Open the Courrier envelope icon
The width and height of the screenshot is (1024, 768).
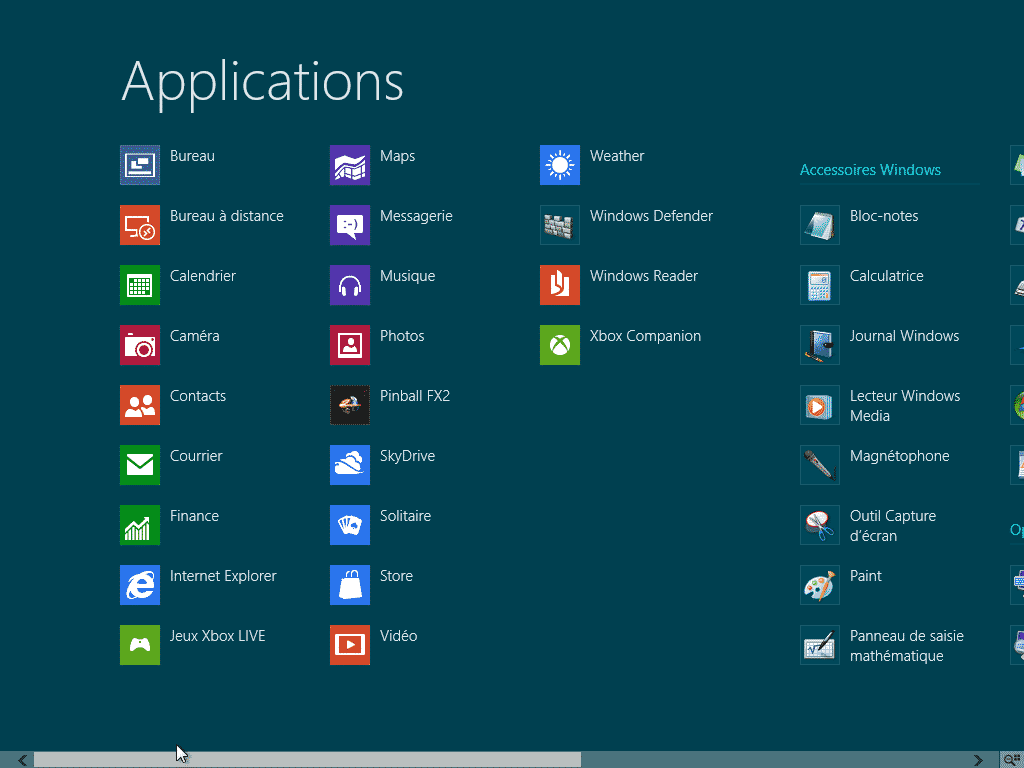point(140,465)
